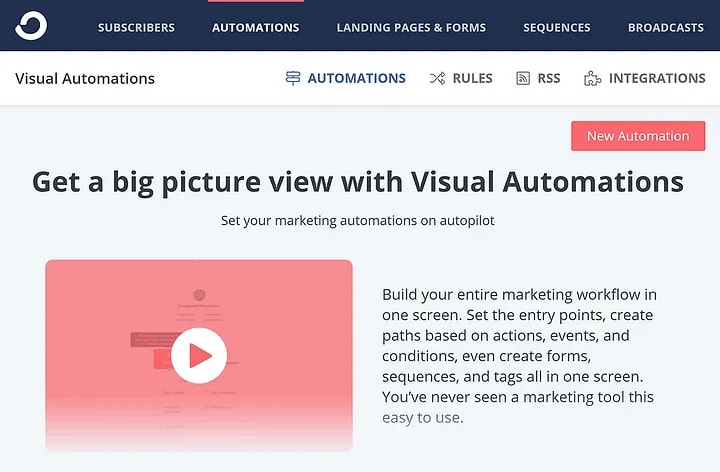Switch to the Integrations tab label
This screenshot has height=472, width=720.
pos(657,79)
